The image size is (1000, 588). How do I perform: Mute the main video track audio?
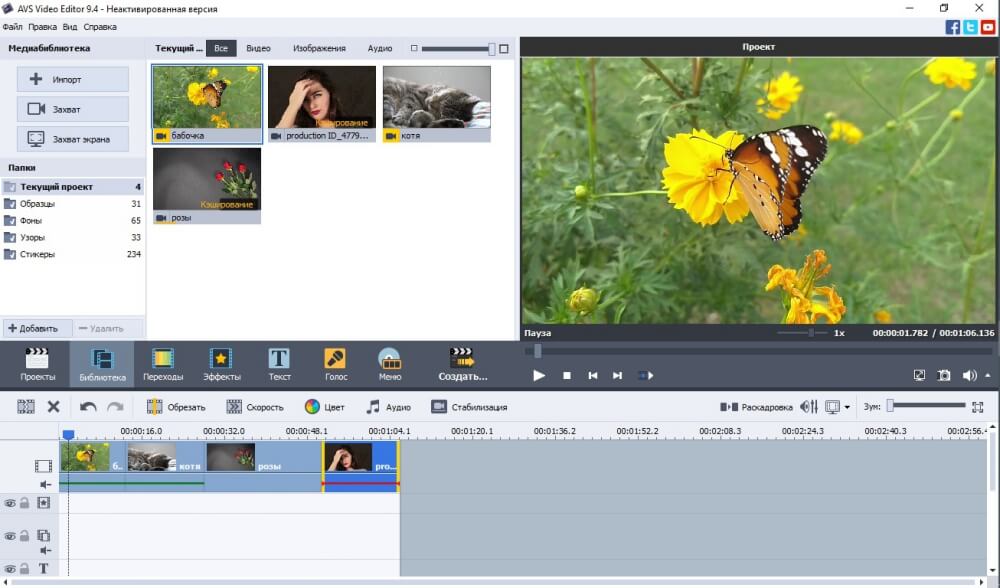click(x=45, y=485)
